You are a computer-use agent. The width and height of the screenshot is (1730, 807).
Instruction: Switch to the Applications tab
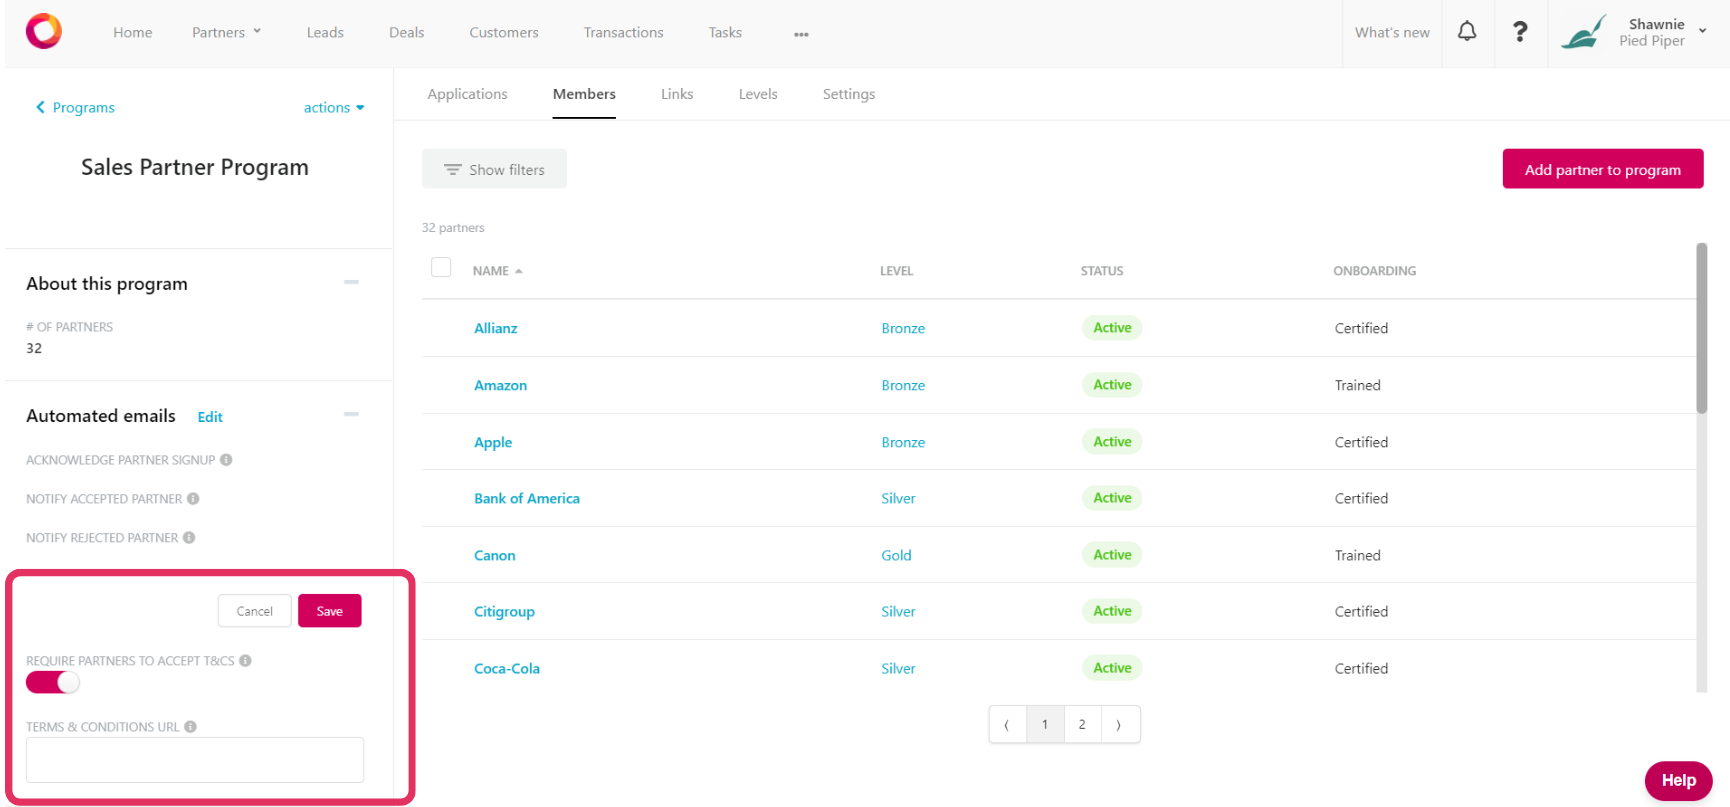click(467, 94)
